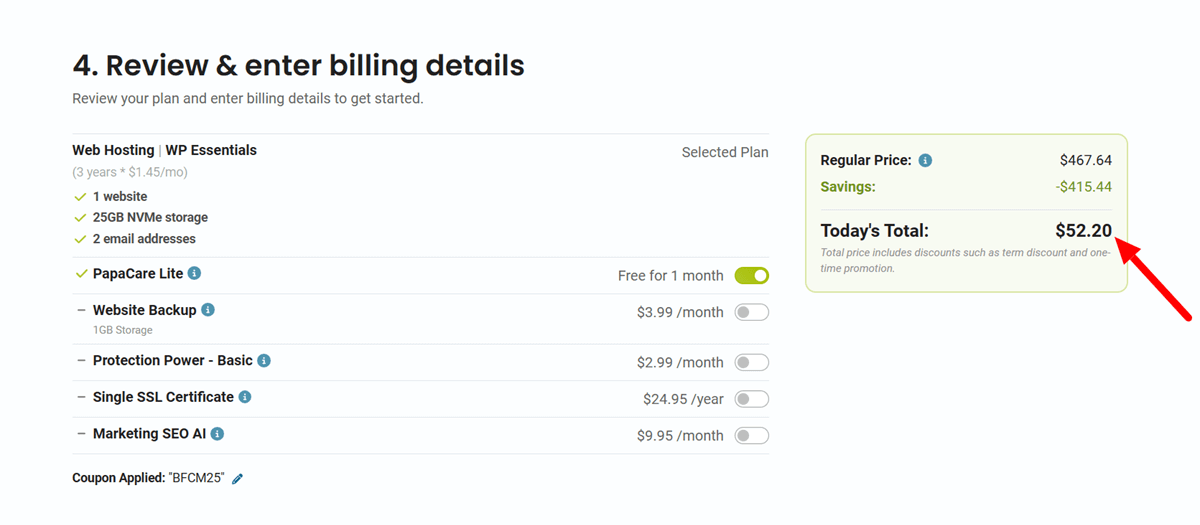This screenshot has width=1200, height=525.
Task: Click the Savings amount -$415.44
Action: click(x=1084, y=187)
